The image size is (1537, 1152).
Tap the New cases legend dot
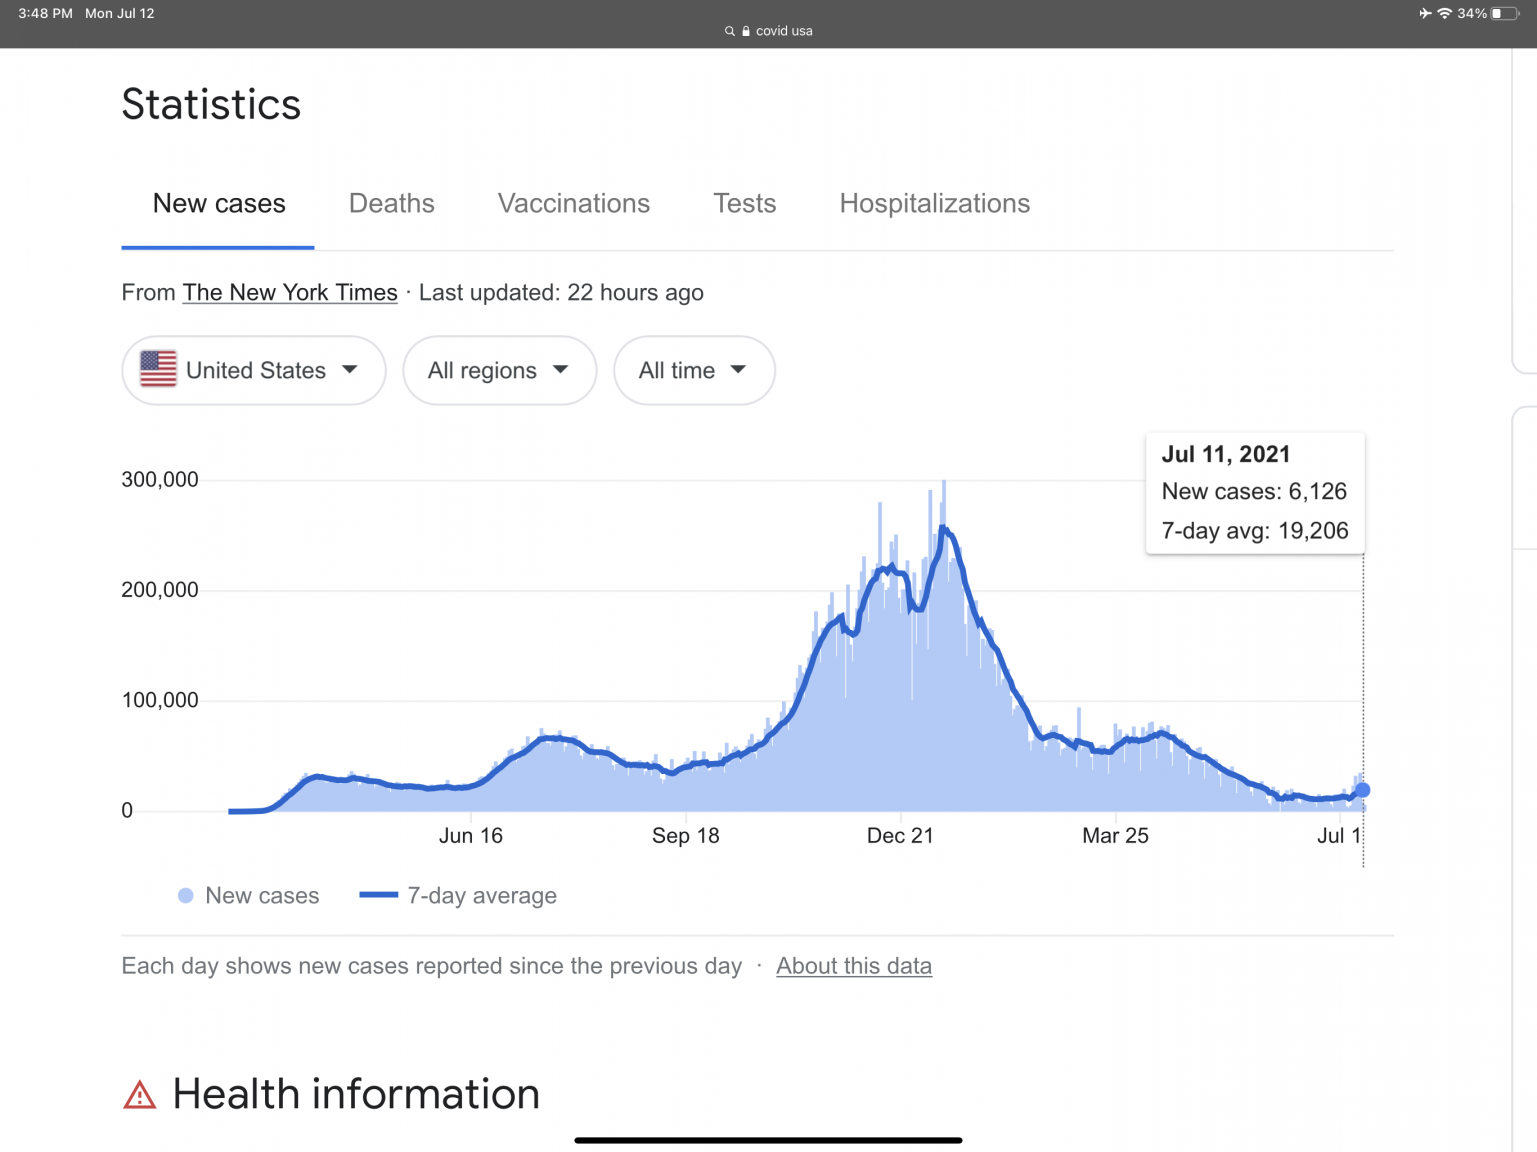pyautogui.click(x=185, y=896)
